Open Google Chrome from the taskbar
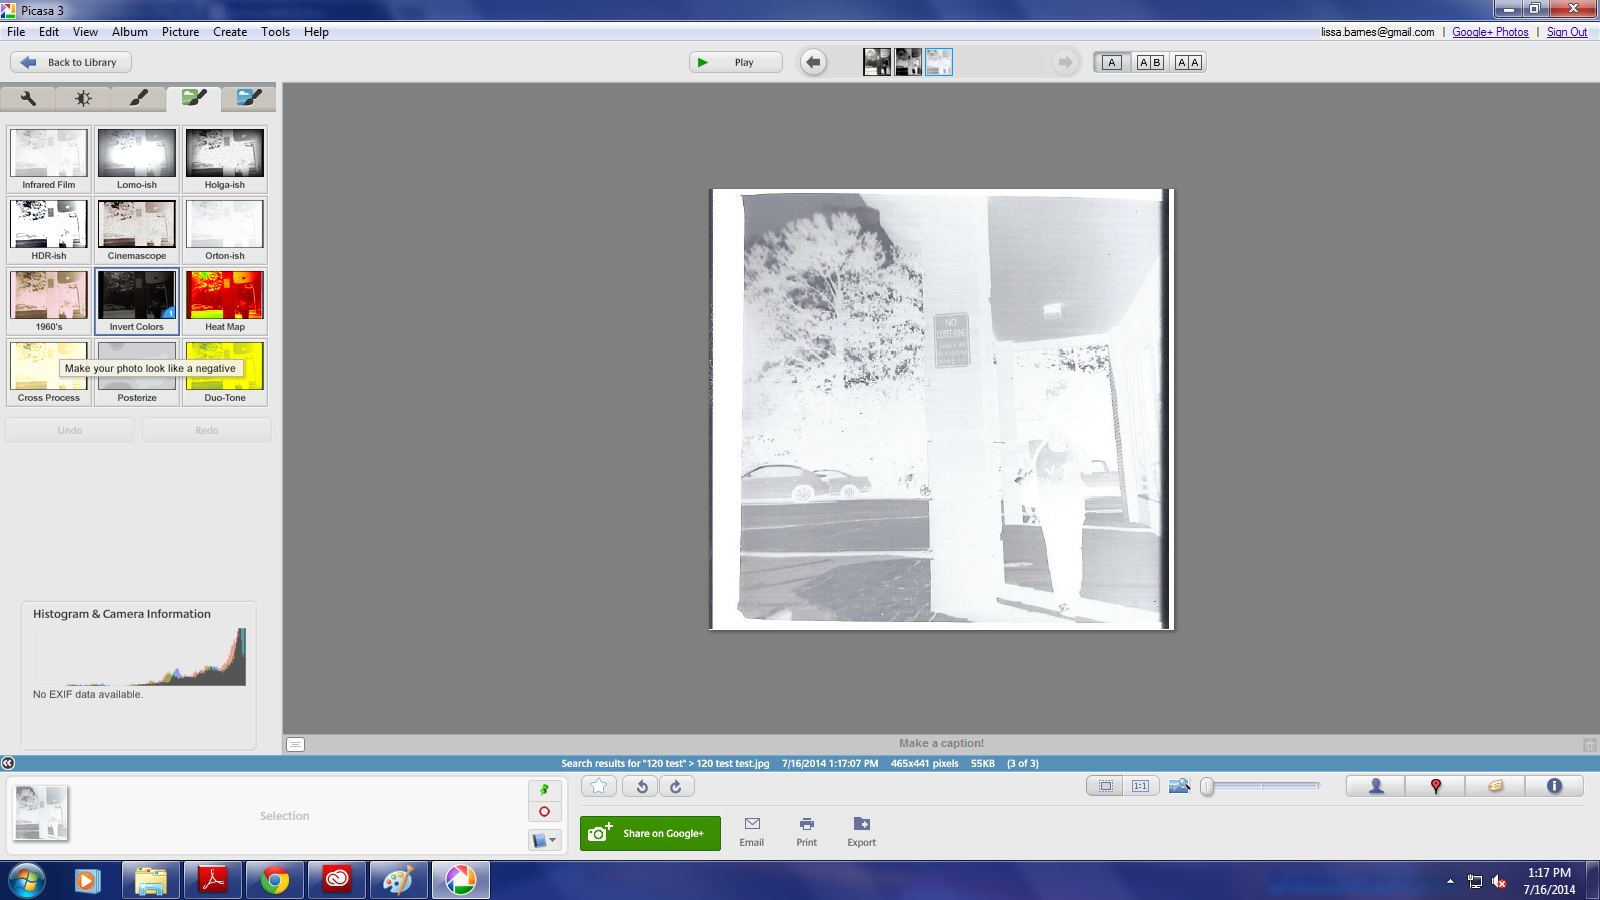Image resolution: width=1600 pixels, height=900 pixels. pos(275,880)
